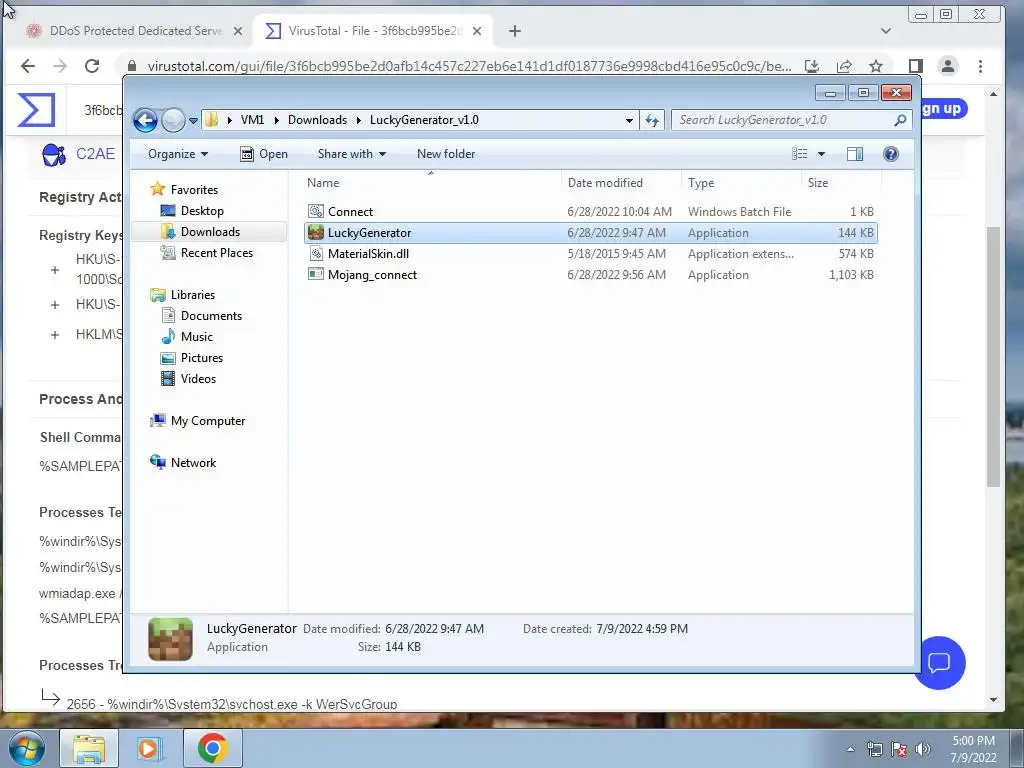1024x768 pixels.
Task: Open the view options dropdown arrow
Action: (822, 154)
